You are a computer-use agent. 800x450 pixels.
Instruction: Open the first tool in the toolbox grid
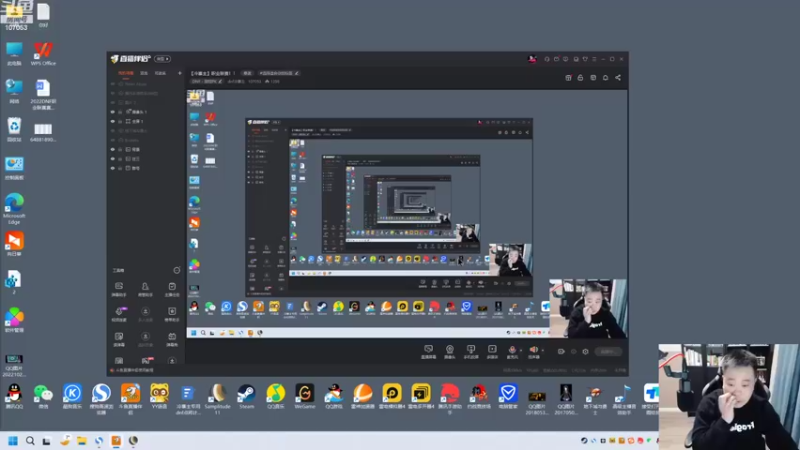[119, 289]
